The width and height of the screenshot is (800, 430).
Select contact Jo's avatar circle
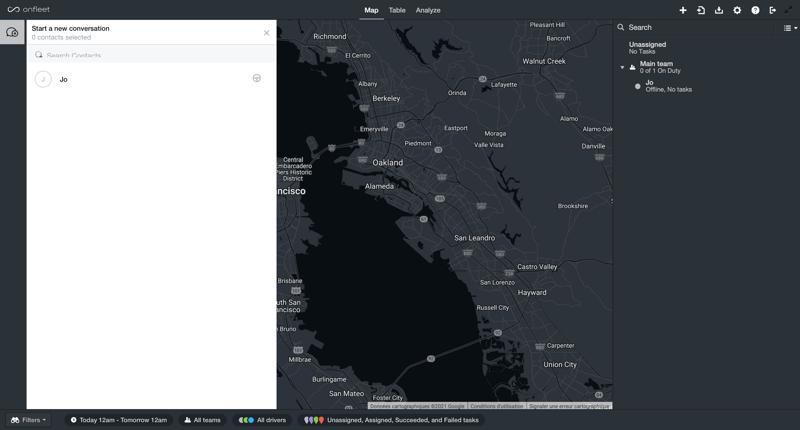(43, 79)
